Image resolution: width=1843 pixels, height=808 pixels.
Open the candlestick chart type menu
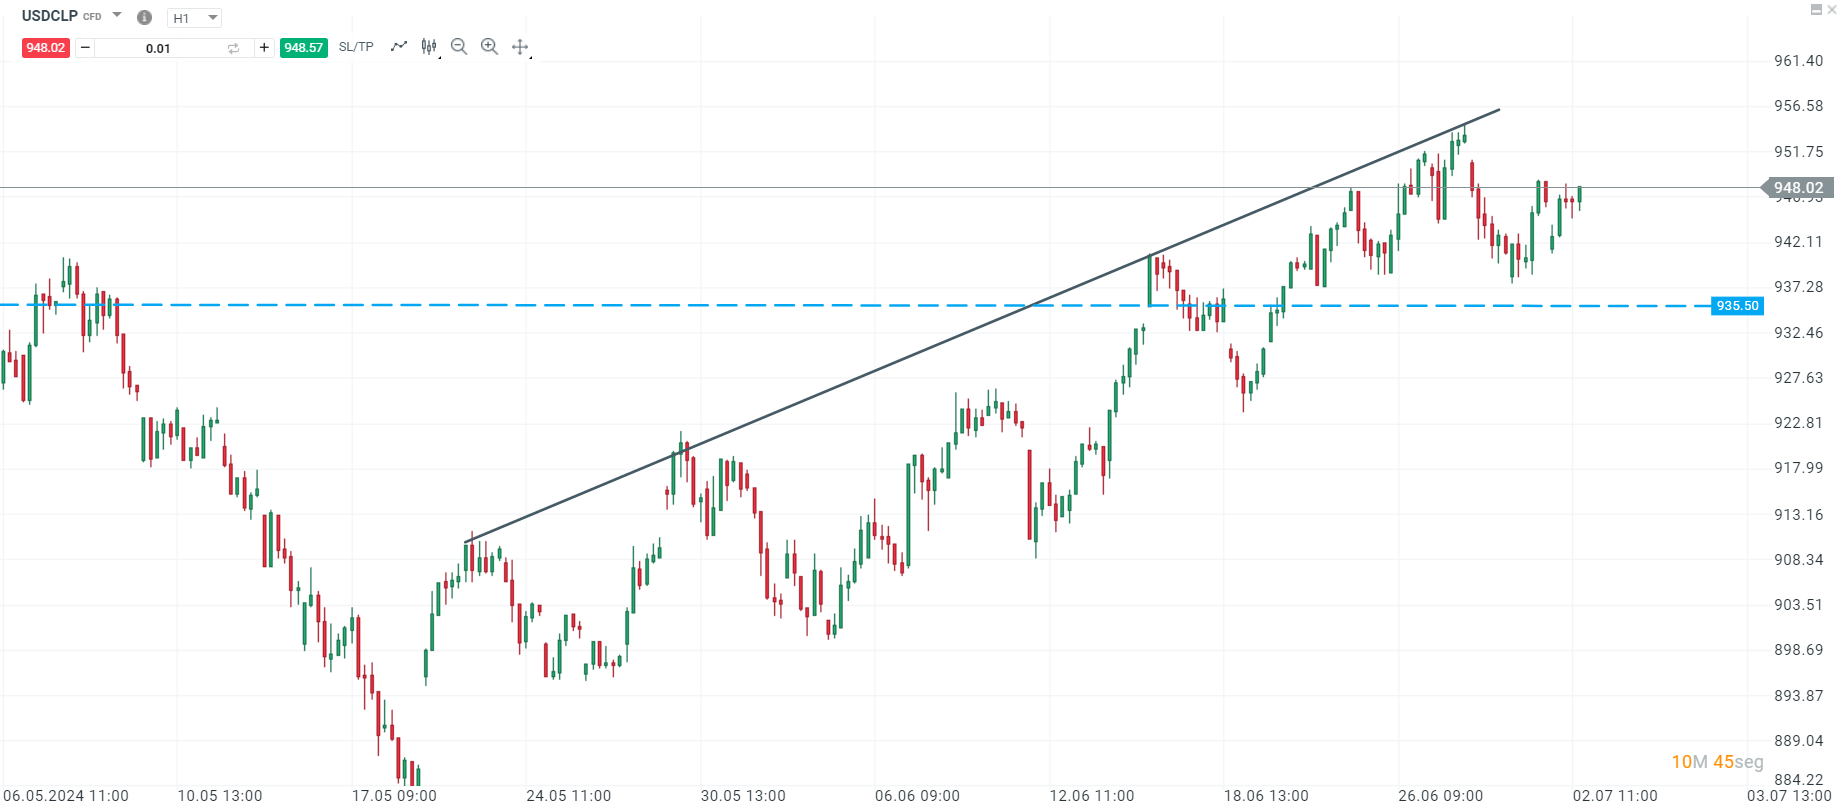click(429, 47)
